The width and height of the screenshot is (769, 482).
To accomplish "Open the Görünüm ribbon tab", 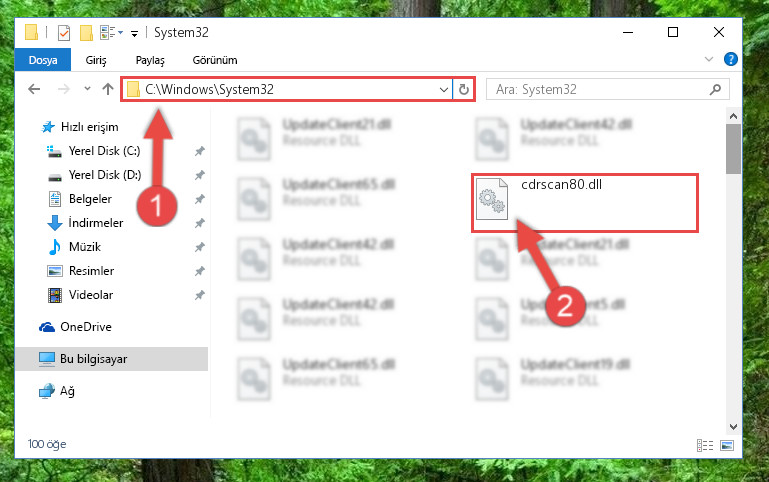I will [215, 60].
